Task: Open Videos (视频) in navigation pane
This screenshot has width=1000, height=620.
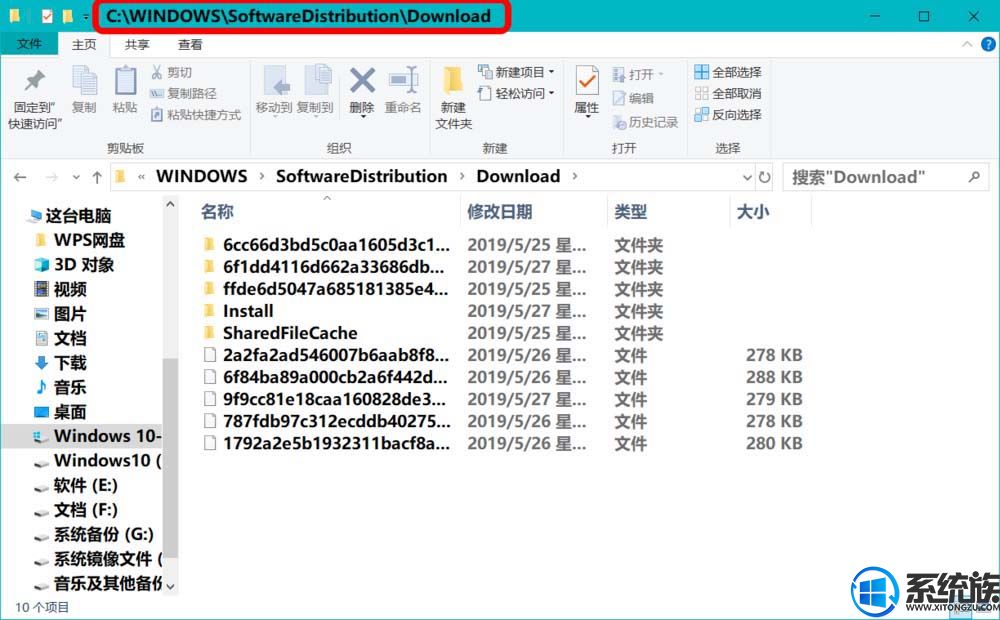Action: coord(61,290)
